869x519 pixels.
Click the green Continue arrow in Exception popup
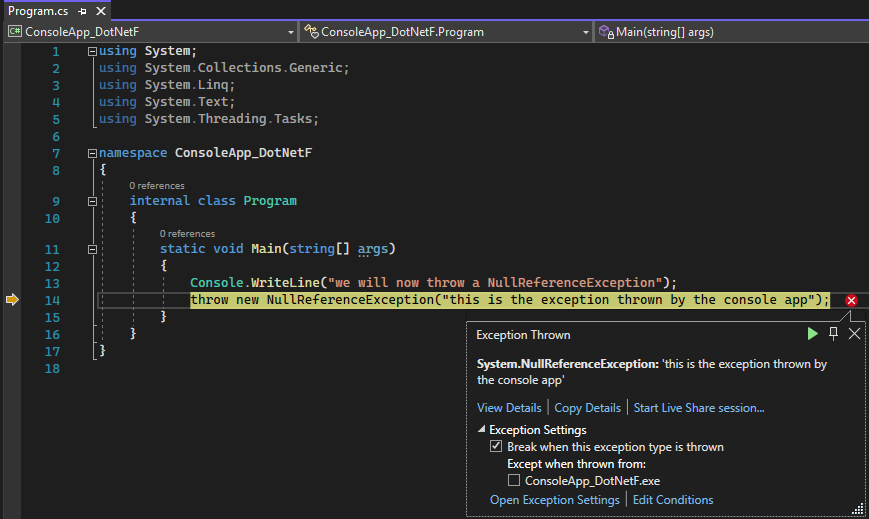(812, 334)
